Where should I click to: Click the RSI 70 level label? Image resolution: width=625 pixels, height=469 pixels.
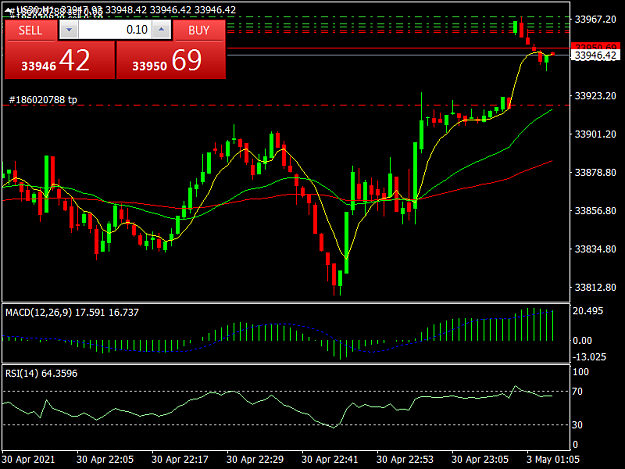[x=577, y=392]
